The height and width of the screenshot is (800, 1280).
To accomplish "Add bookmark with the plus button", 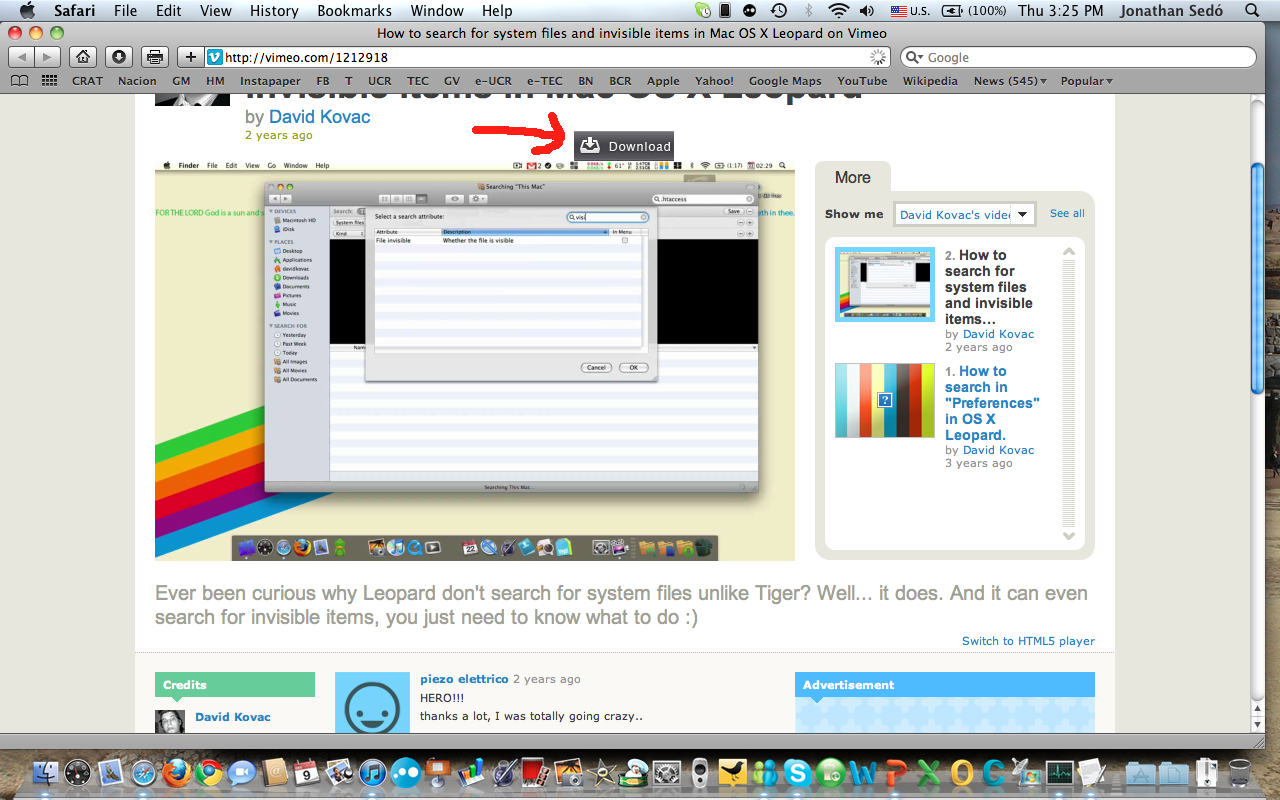I will tap(190, 57).
